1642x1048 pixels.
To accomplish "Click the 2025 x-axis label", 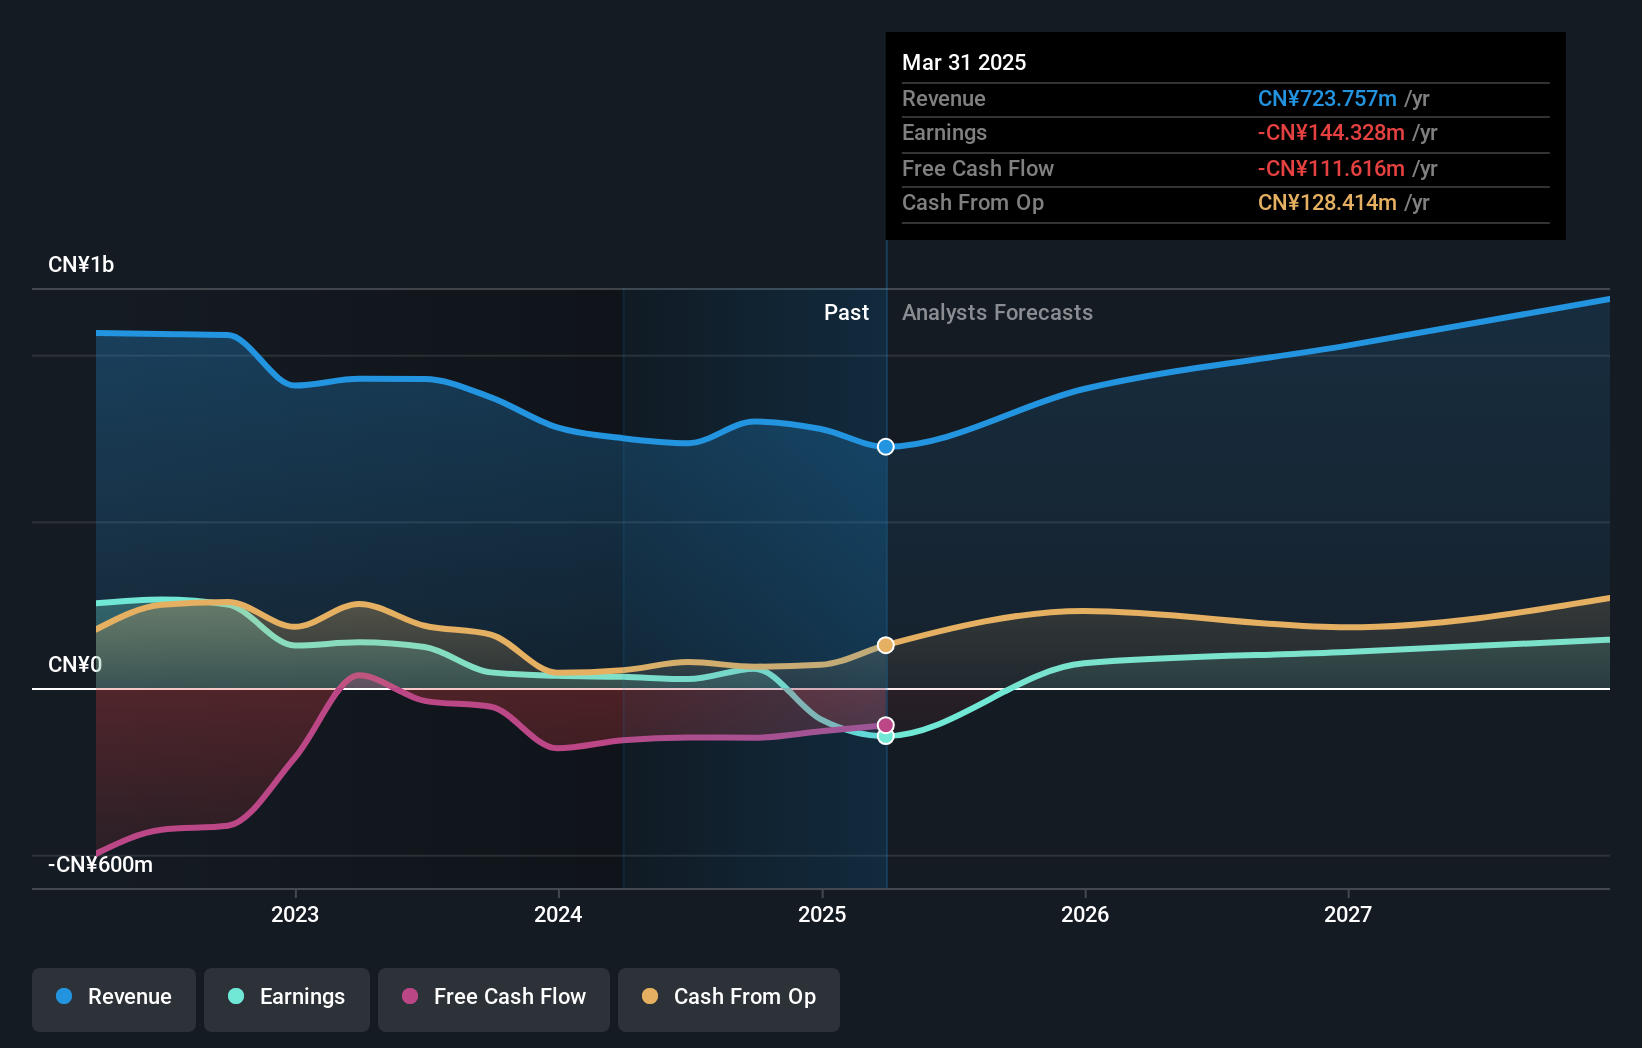I will 822,914.
